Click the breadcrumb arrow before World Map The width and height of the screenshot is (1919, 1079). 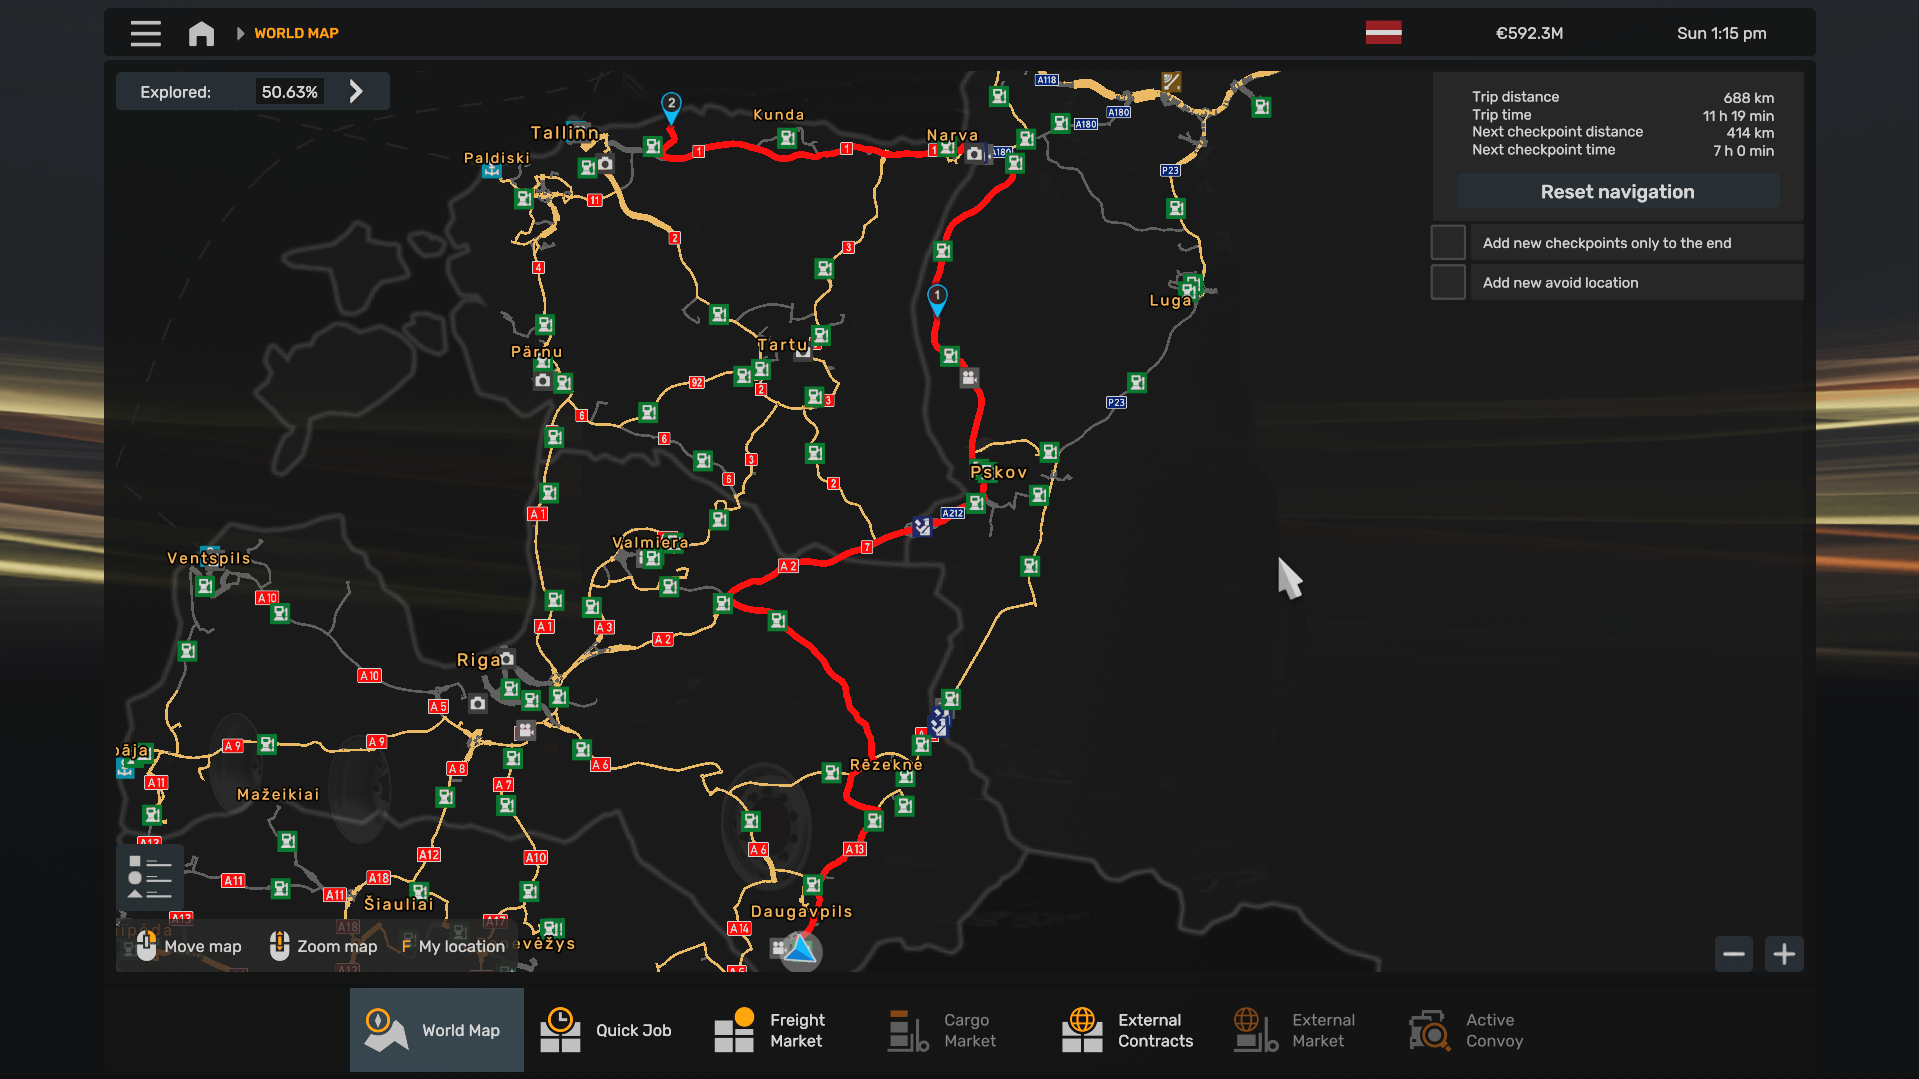[x=240, y=33]
